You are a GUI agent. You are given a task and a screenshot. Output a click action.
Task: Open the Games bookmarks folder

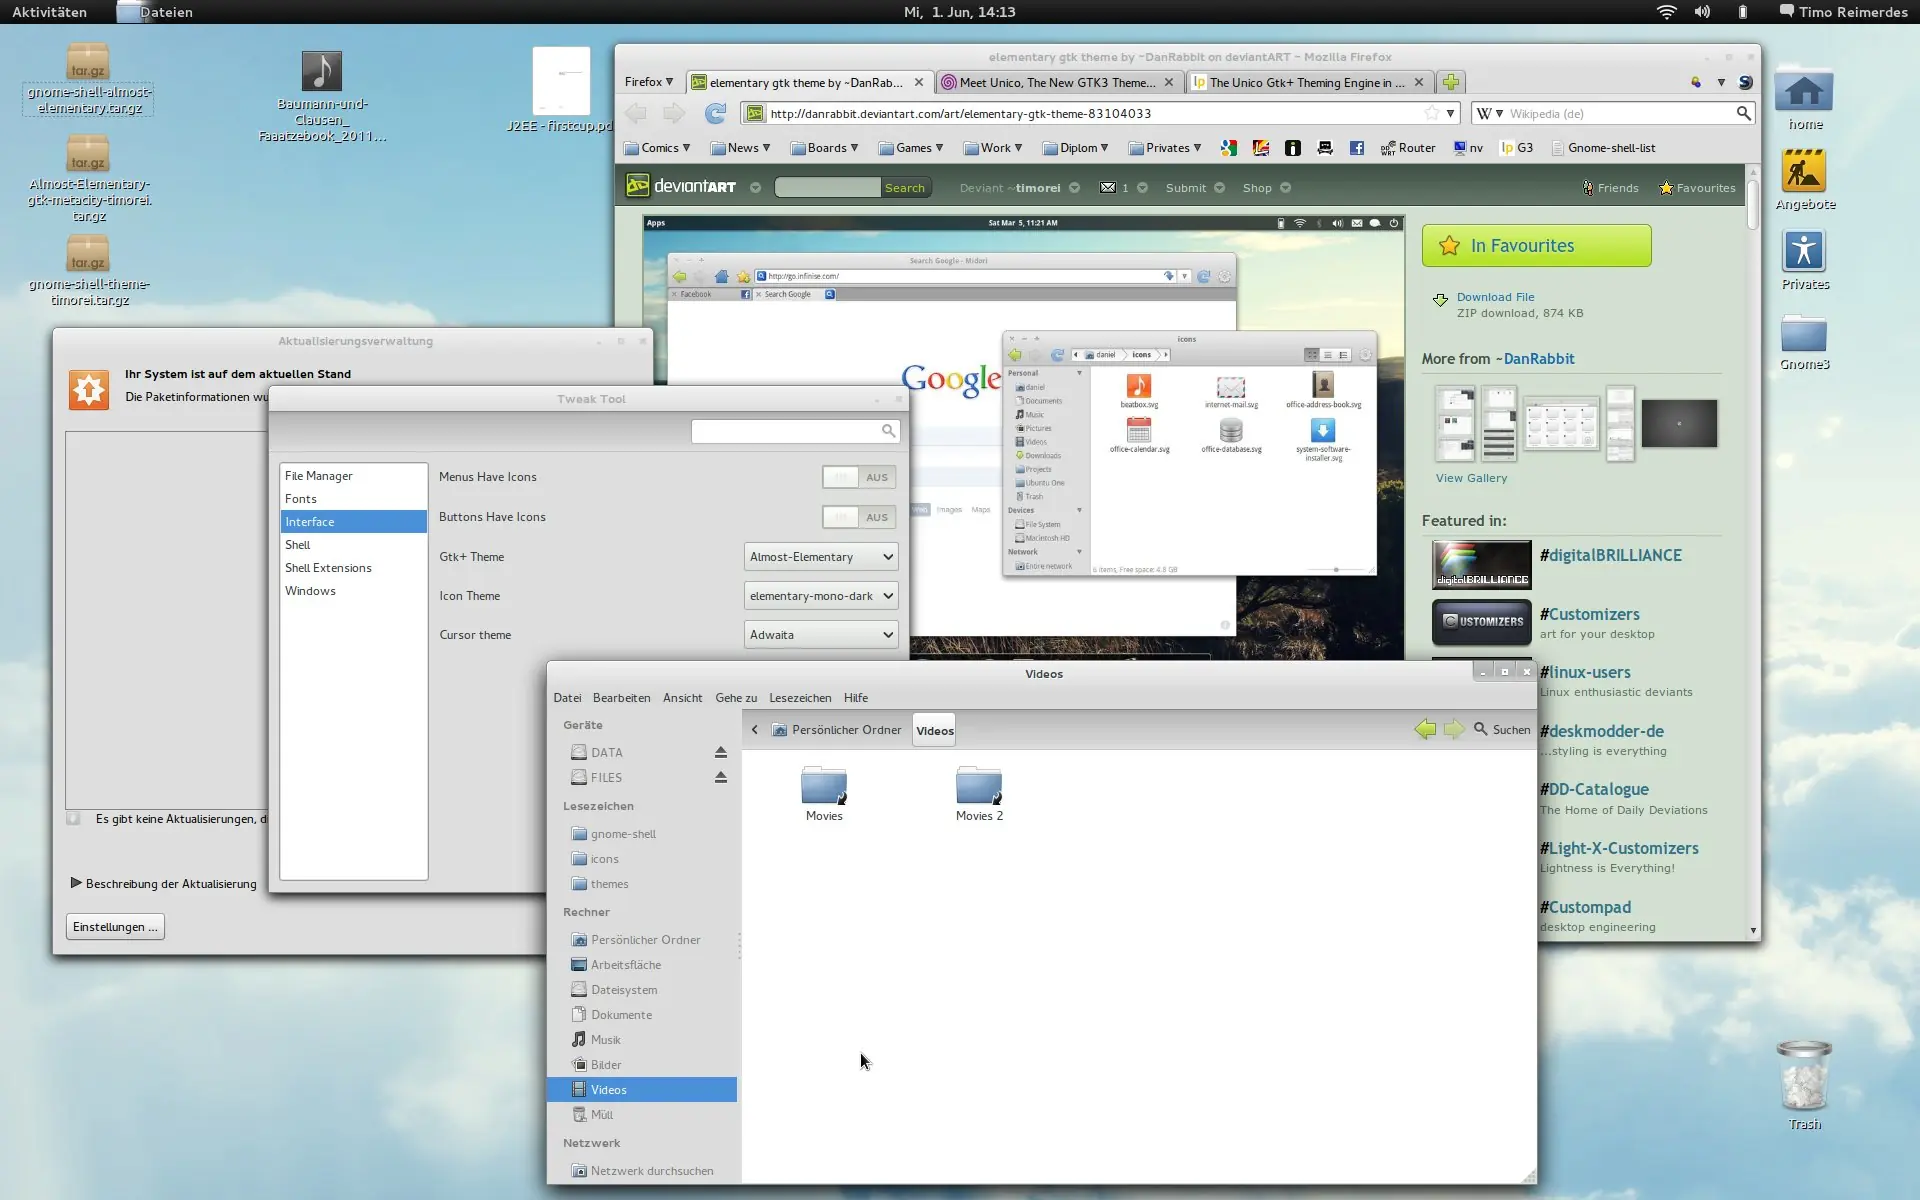911,148
